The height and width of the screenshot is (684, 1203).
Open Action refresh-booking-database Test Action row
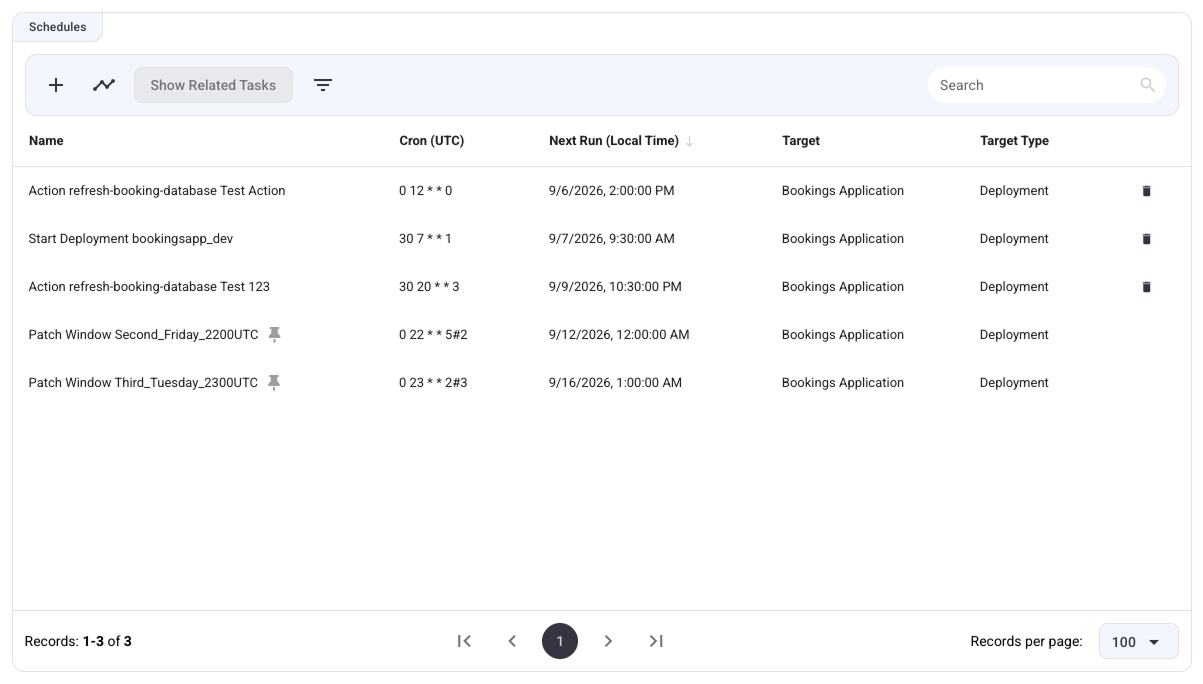point(601,191)
